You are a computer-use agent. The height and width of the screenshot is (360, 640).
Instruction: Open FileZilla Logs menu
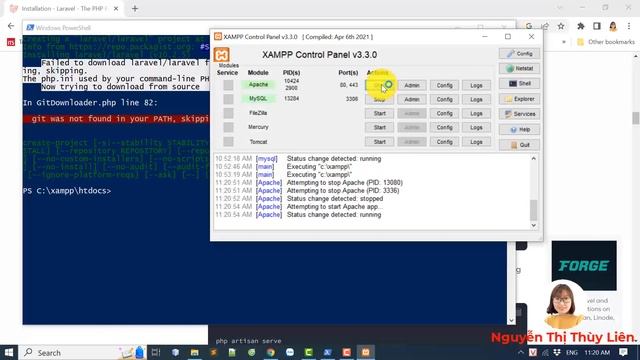click(476, 113)
